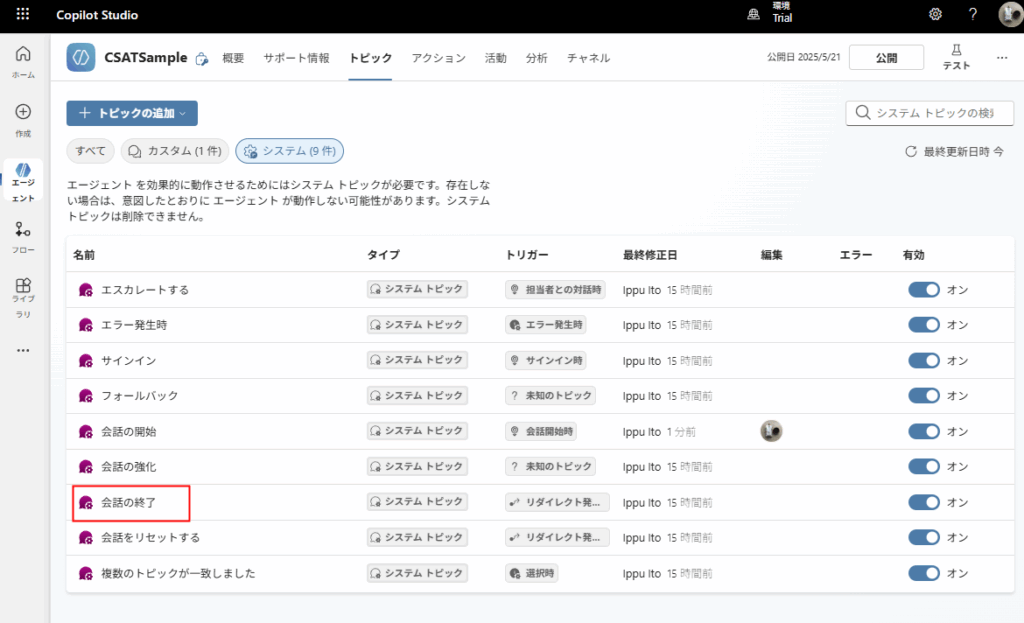This screenshot has width=1024, height=623.
Task: Open the Test flask panel
Action: point(956,57)
